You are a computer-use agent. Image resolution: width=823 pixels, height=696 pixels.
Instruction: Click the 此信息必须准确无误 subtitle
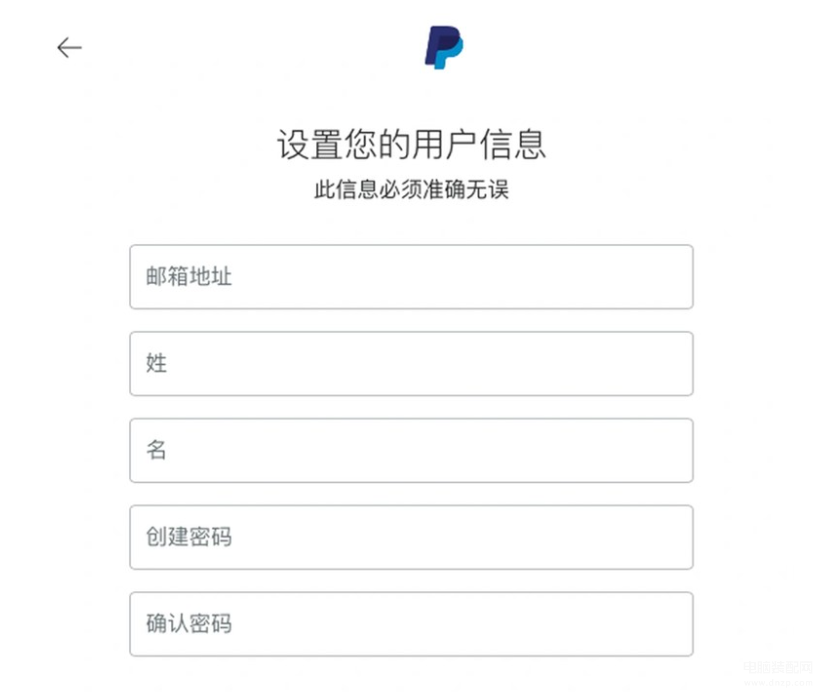coord(411,190)
